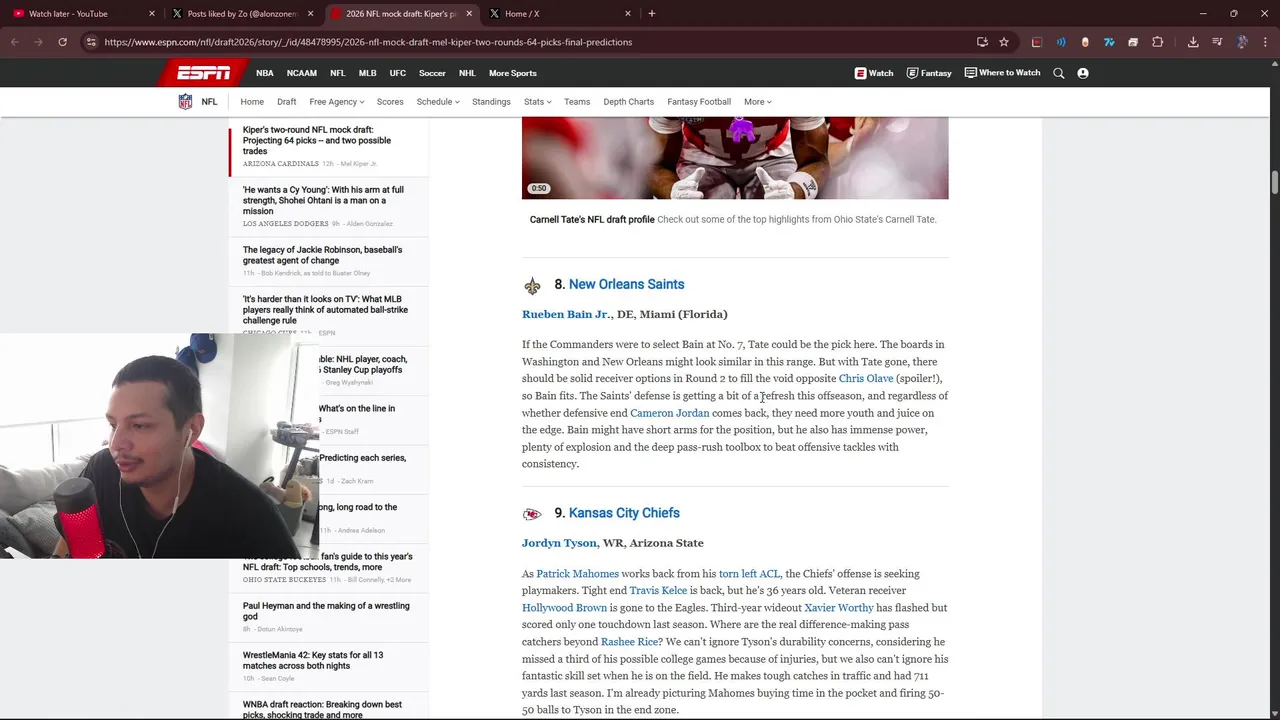Screen dimensions: 1280x720
Task: Expand the Stats dropdown
Action: (537, 102)
